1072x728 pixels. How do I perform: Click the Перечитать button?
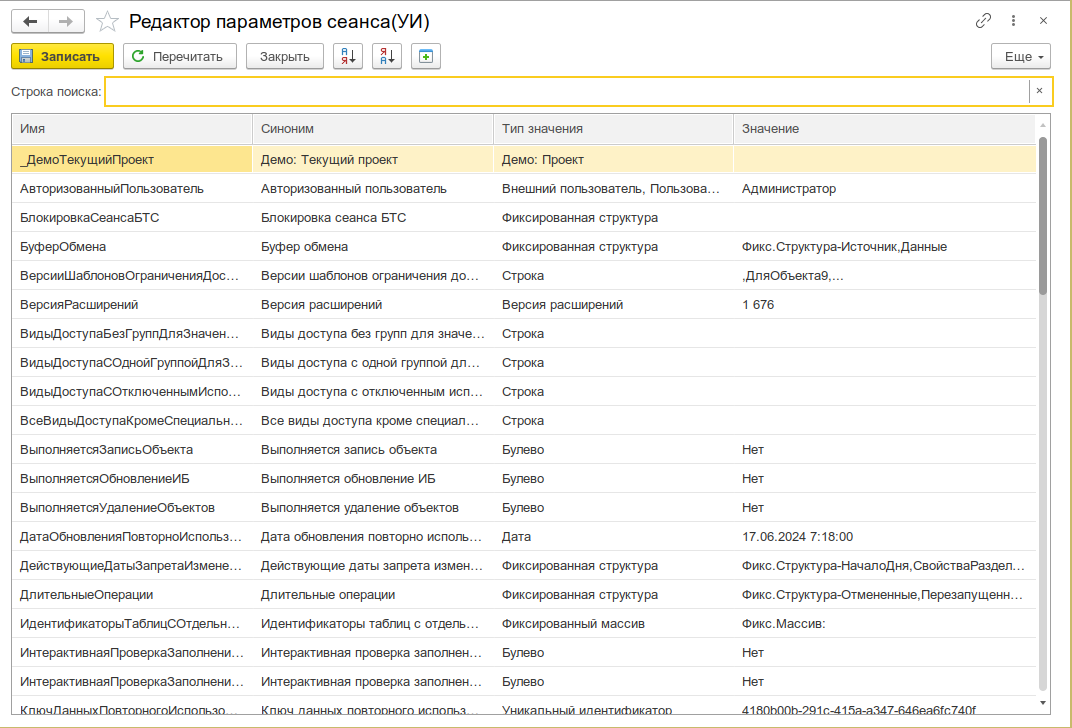[180, 57]
